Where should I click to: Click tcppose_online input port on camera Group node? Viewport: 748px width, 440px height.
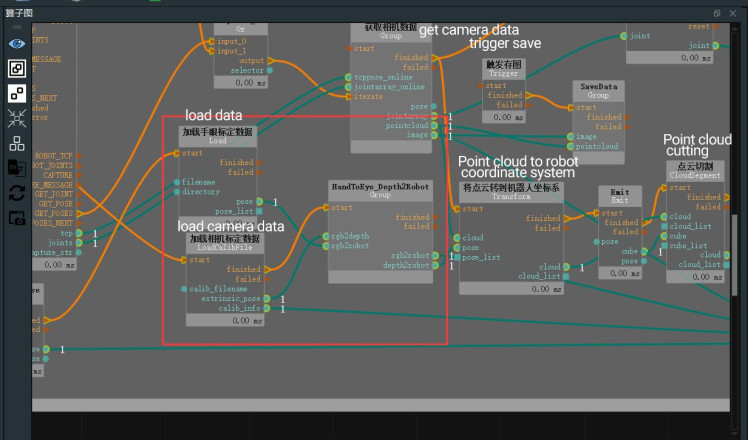[x=348, y=77]
